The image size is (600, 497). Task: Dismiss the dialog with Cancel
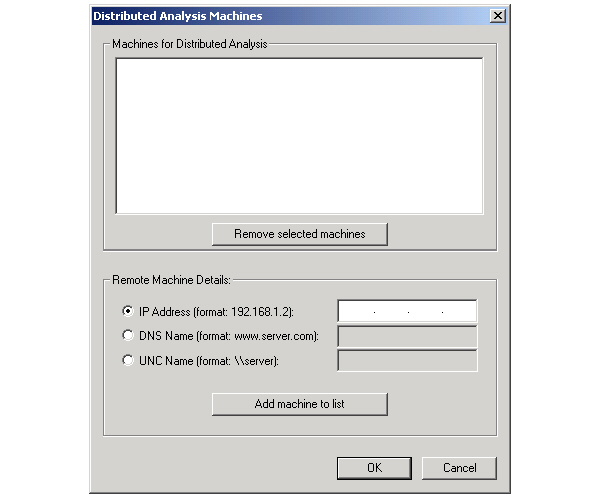click(459, 468)
